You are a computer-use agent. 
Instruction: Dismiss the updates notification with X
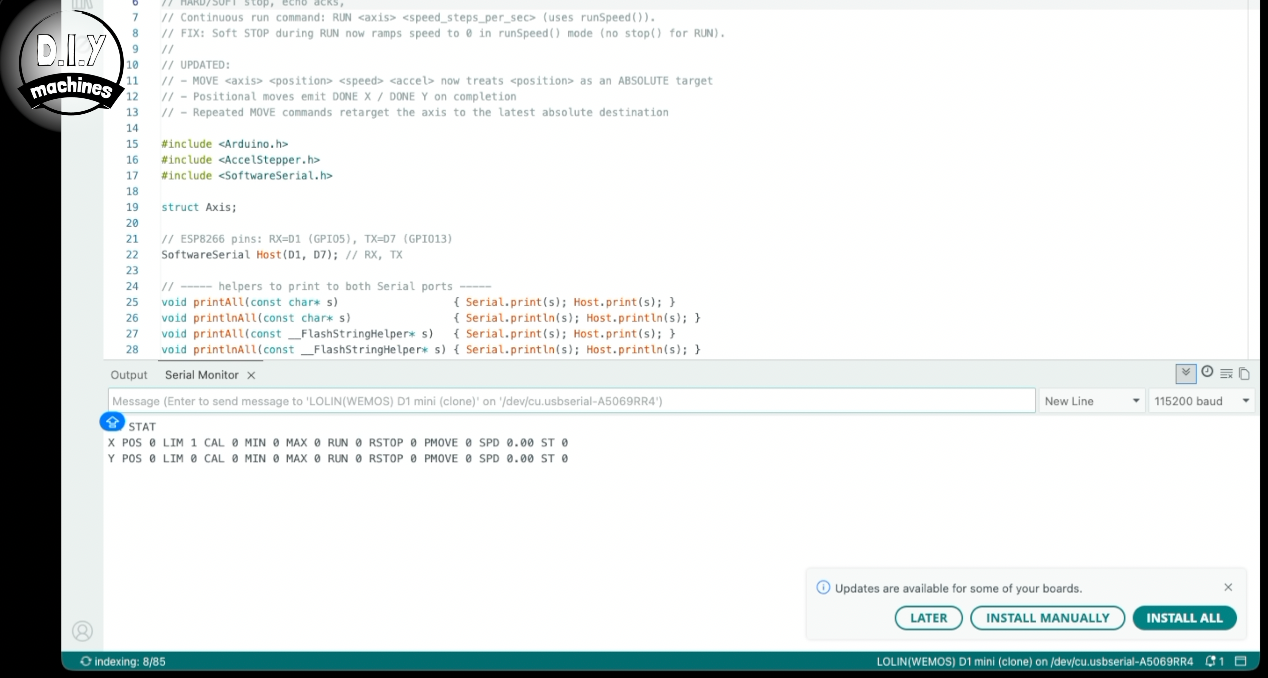1228,588
